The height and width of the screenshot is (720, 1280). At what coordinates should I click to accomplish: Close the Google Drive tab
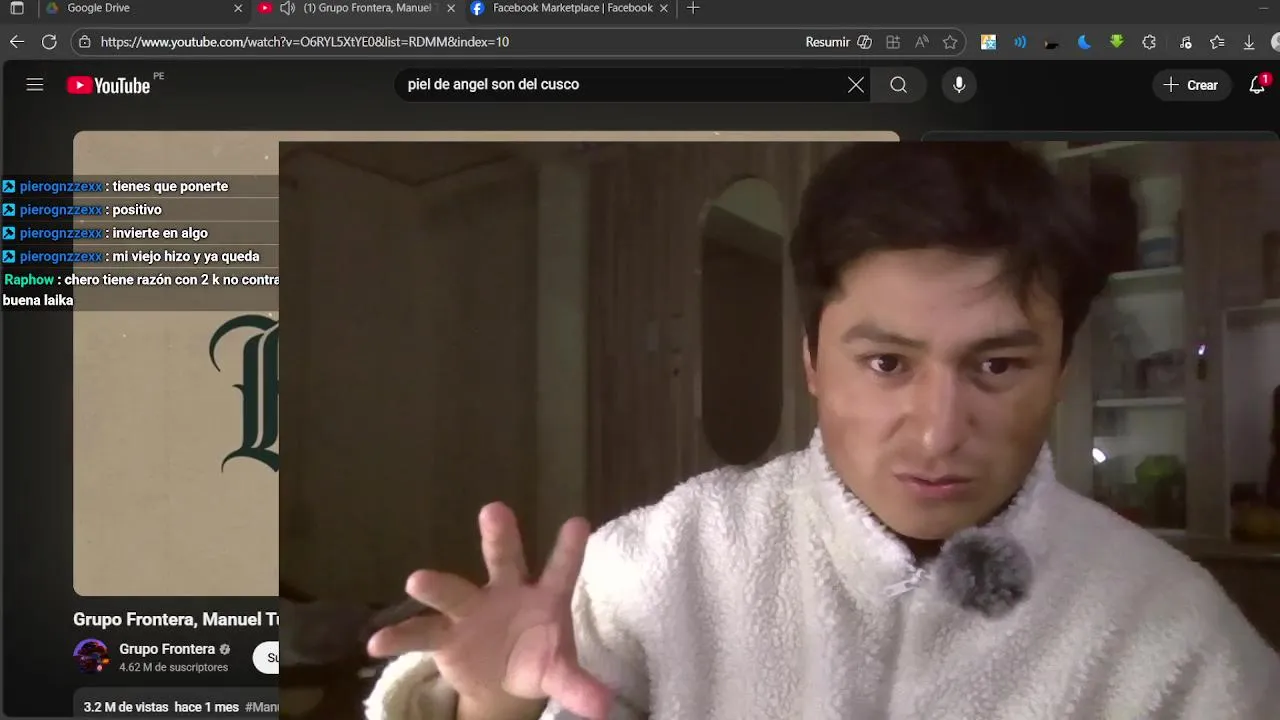(x=238, y=8)
